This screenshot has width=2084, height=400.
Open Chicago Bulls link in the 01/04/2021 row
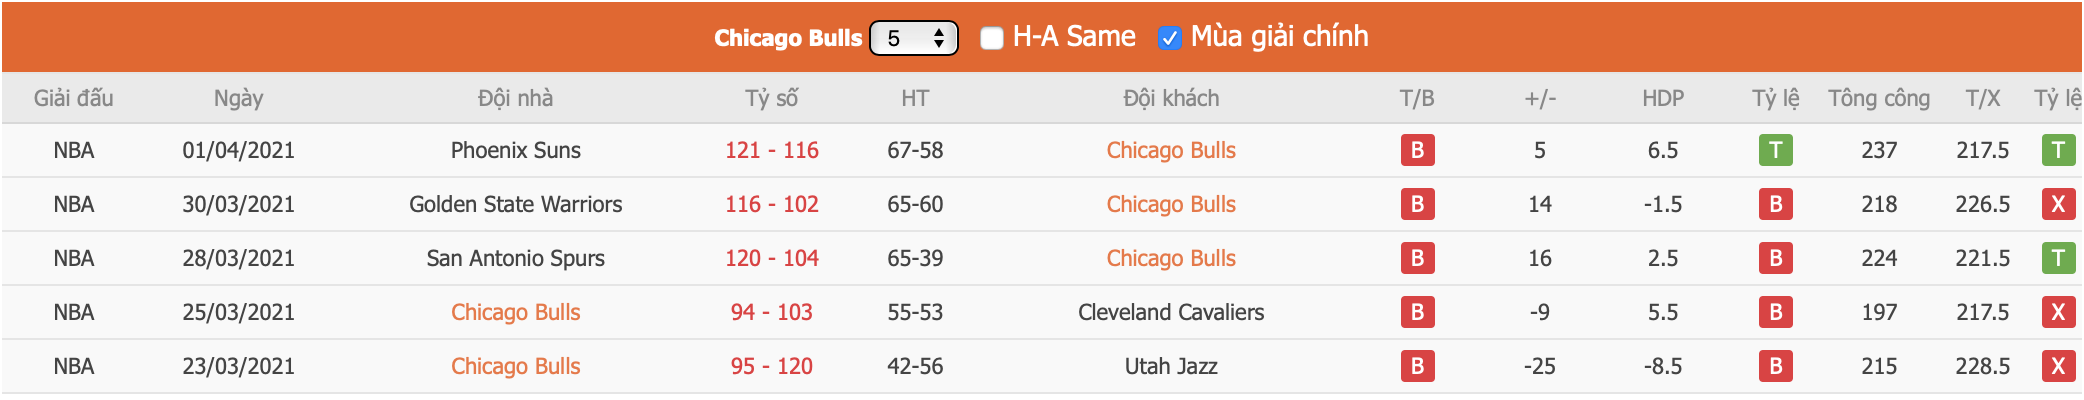1171,150
